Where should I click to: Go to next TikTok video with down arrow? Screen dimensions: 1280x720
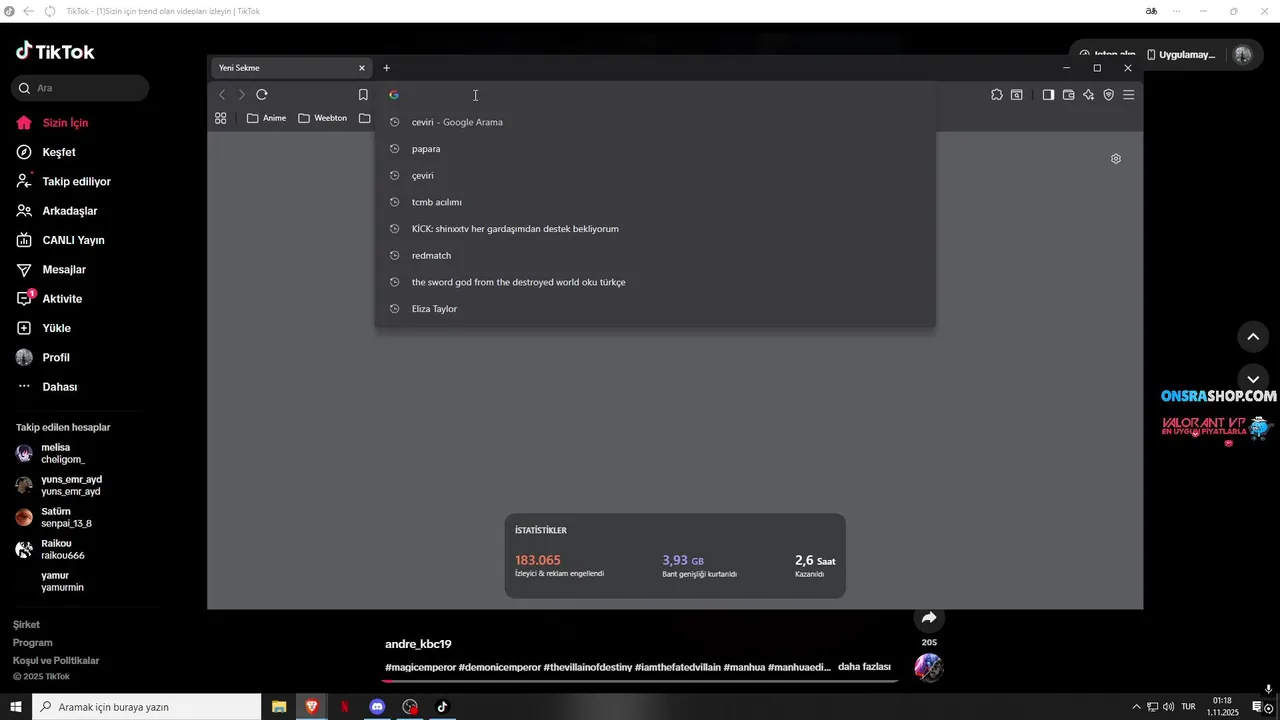[x=1253, y=379]
